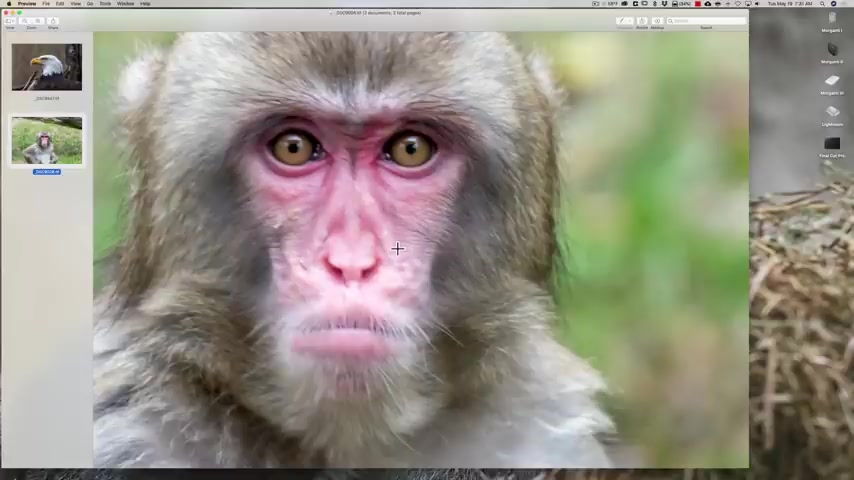Screen dimensions: 854x480
Task: Click the cloud upload menu bar icon
Action: point(707,4)
